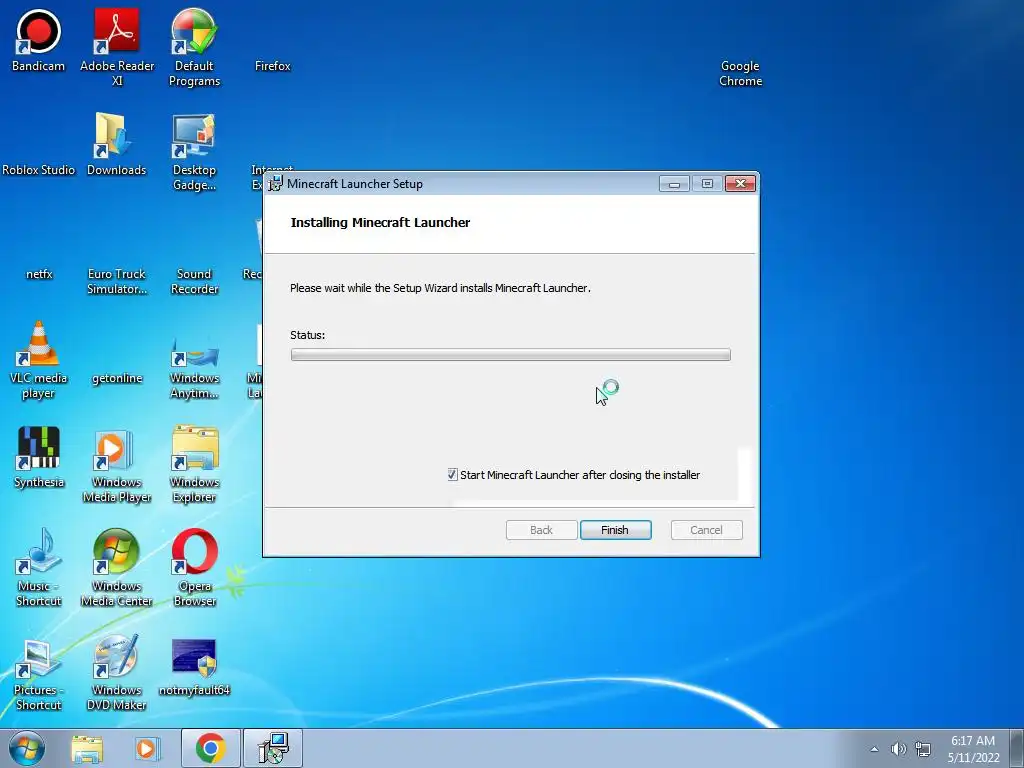Open the Opera Browser desktop icon
Screen dimensions: 1024x768
194,568
